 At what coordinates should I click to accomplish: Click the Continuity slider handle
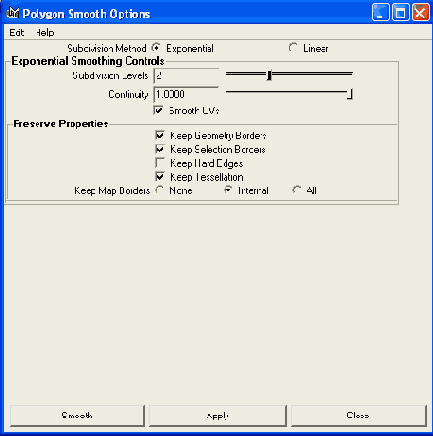pos(350,94)
